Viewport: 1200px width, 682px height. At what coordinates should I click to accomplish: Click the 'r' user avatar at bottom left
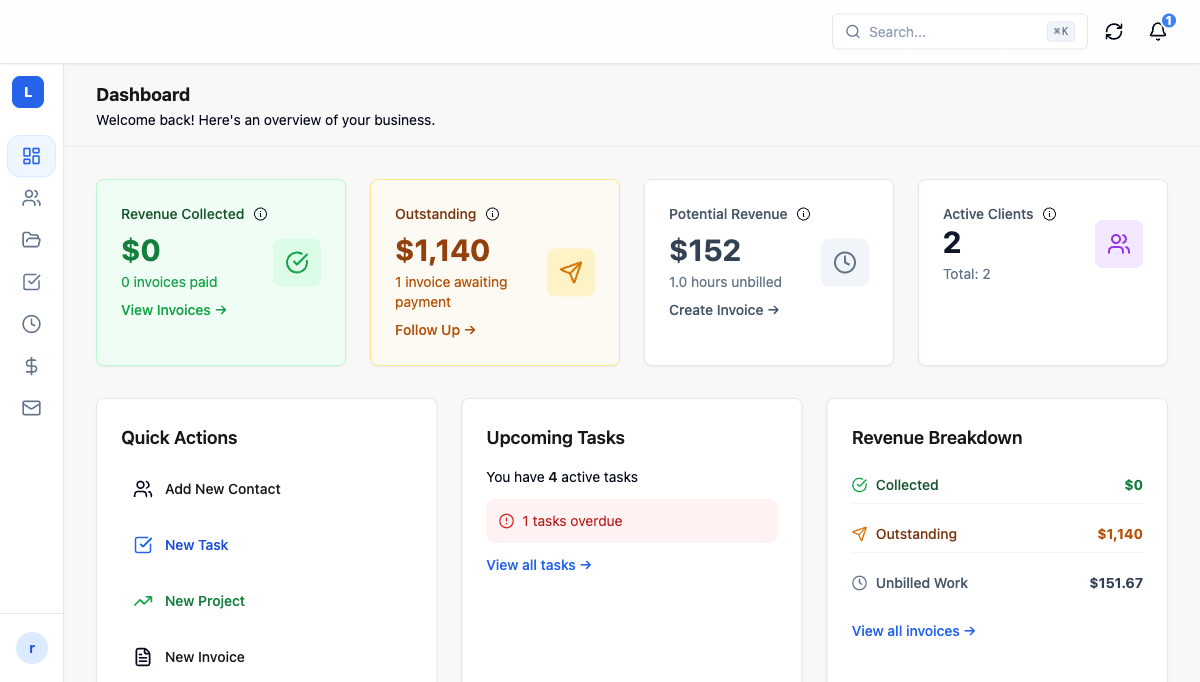pyautogui.click(x=31, y=648)
